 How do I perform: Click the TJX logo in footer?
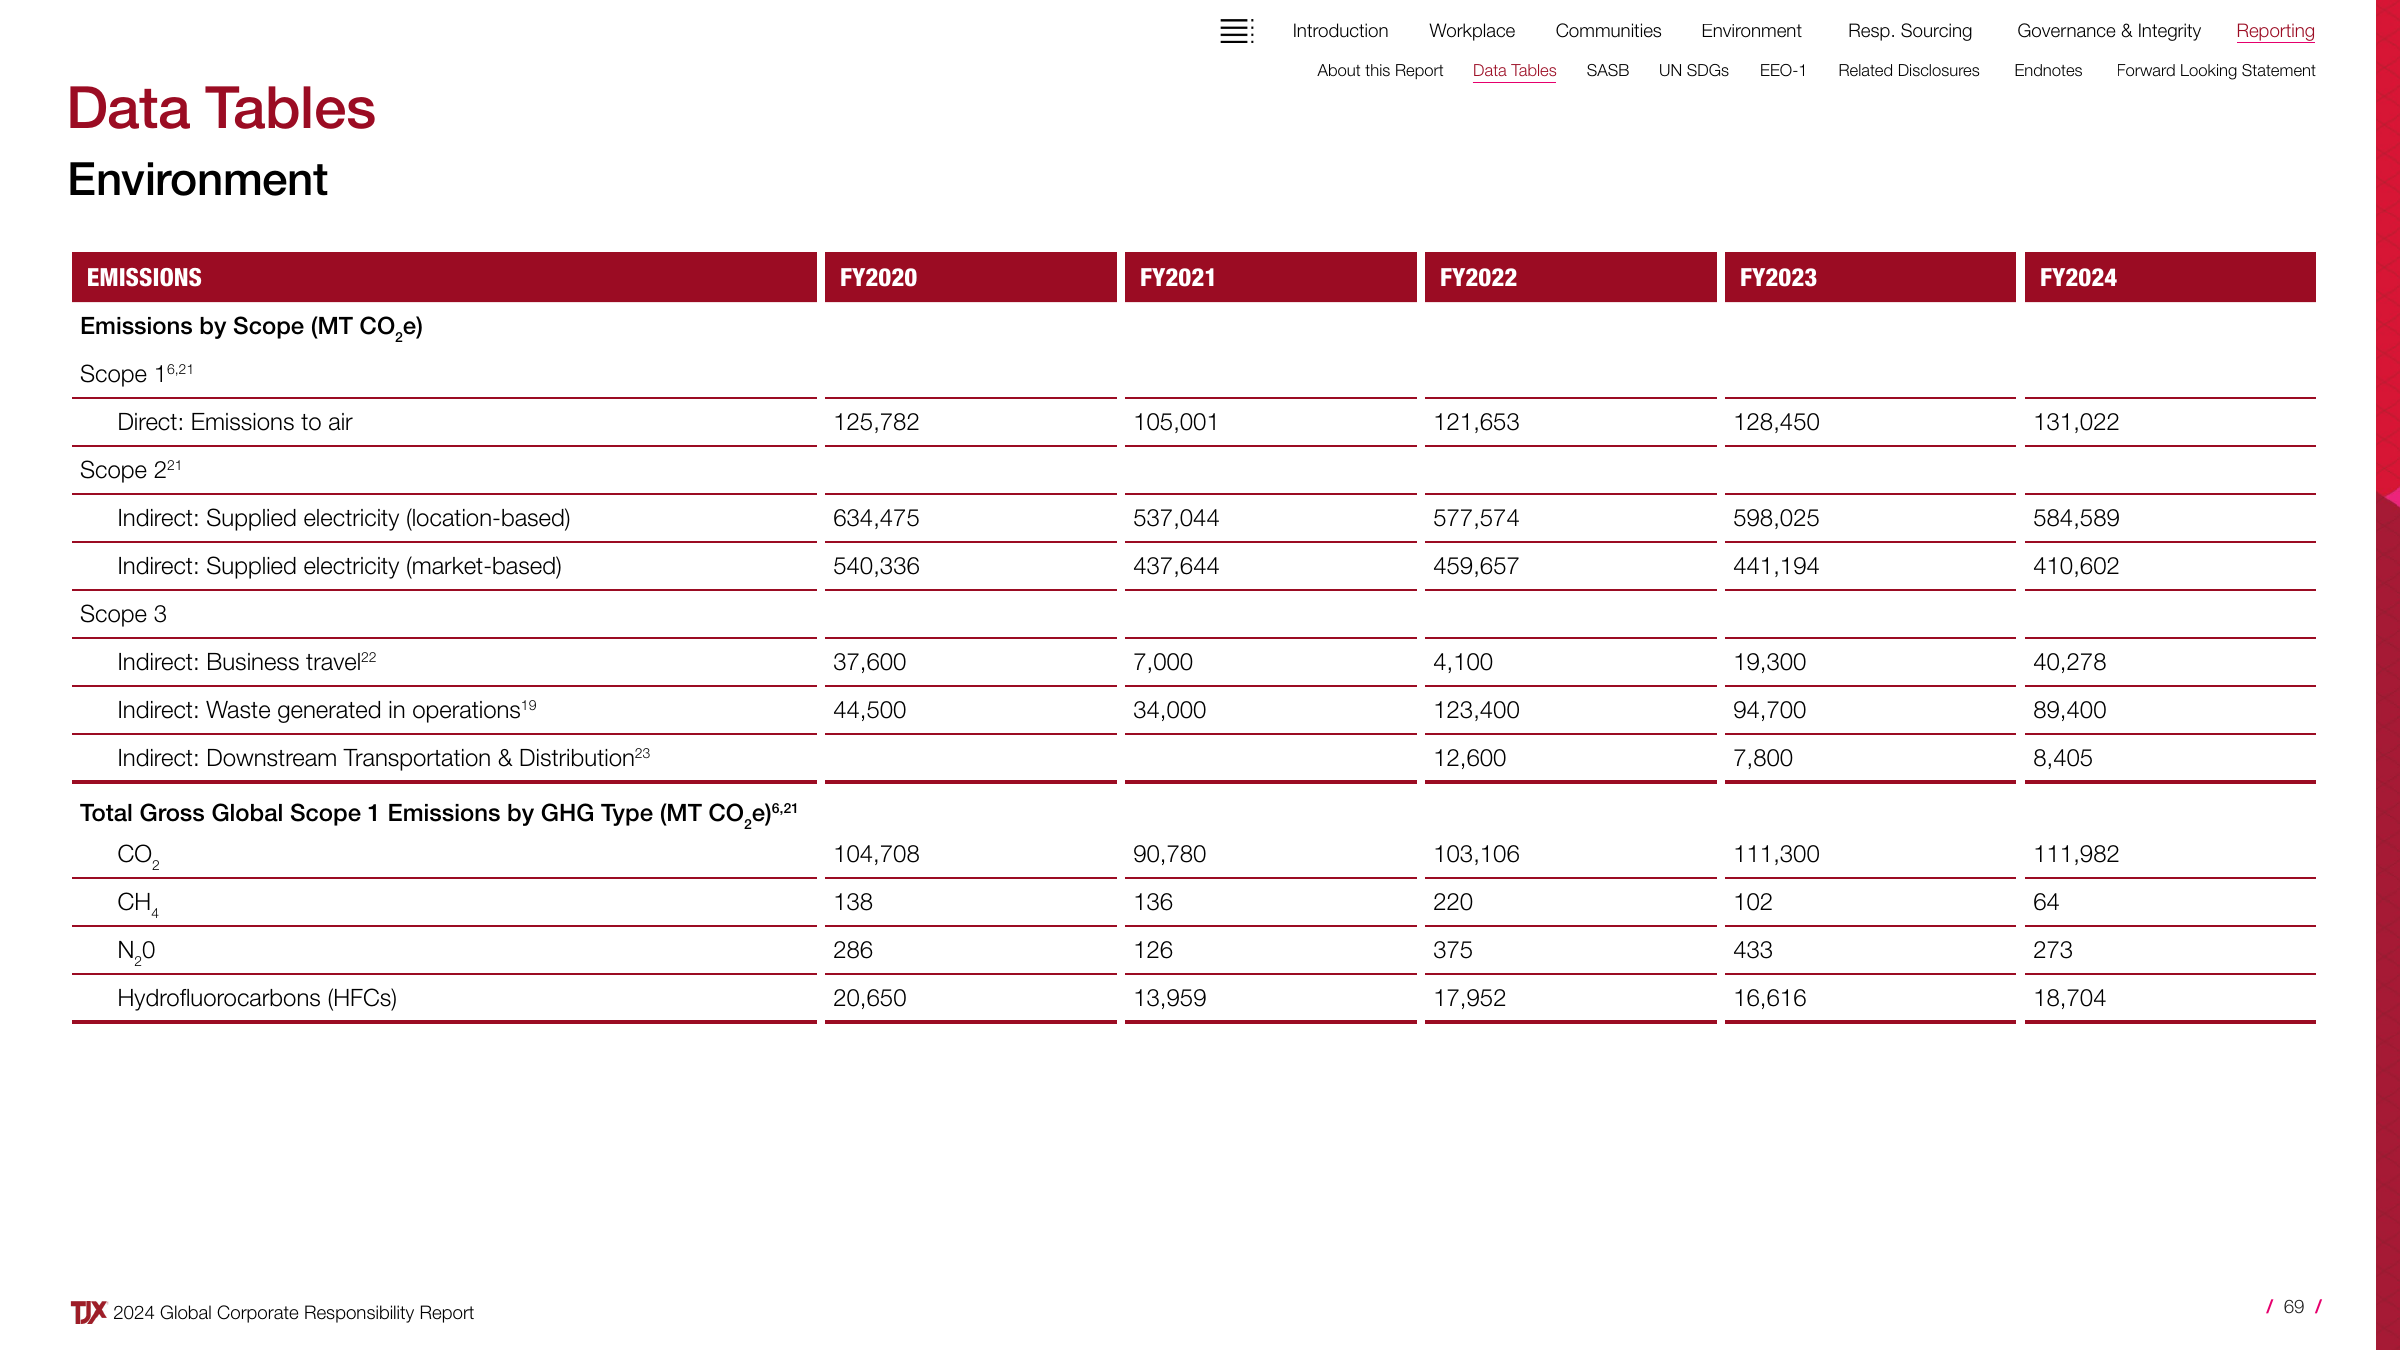(x=88, y=1312)
